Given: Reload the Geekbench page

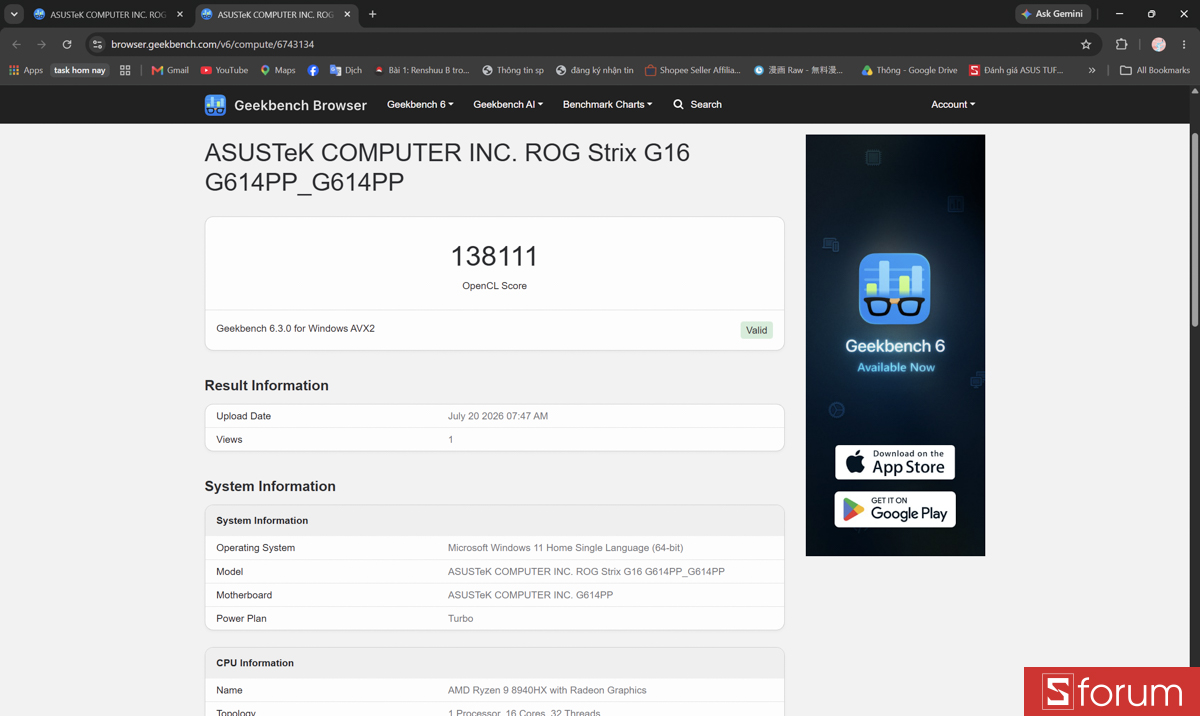Looking at the screenshot, I should (x=67, y=44).
